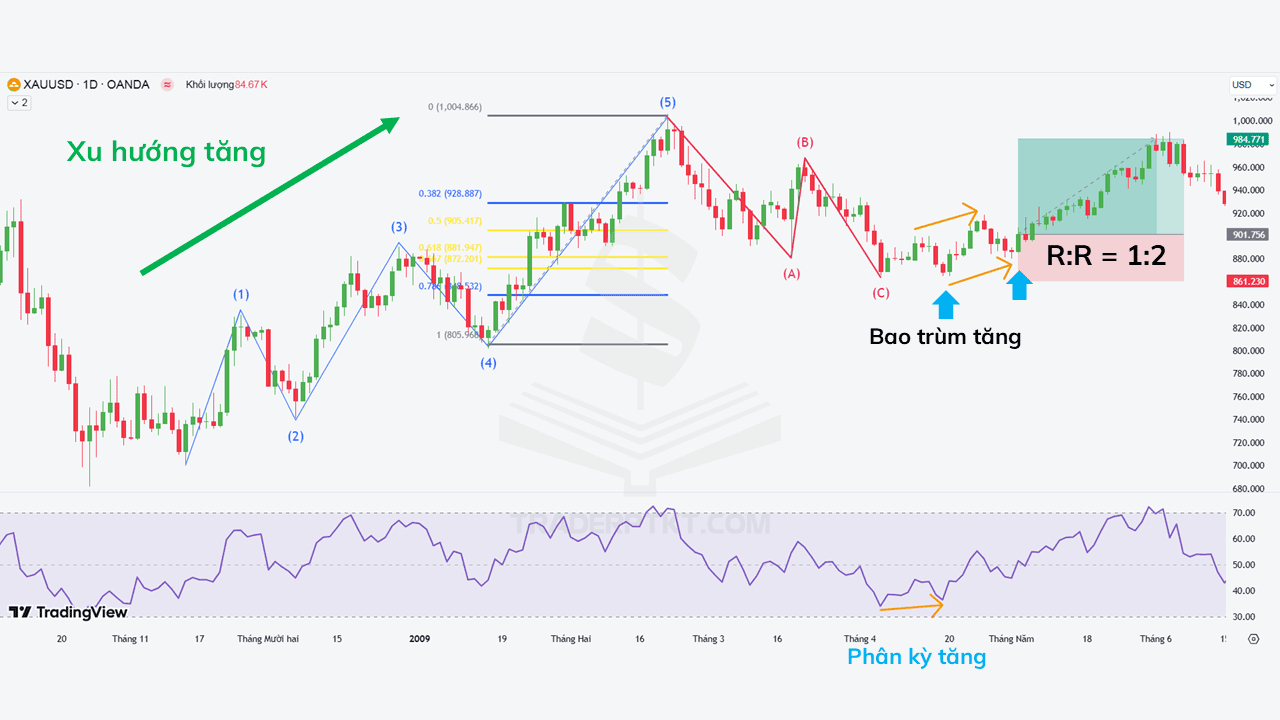Viewport: 1280px width, 720px height.
Task: Click the volume value 84.67 K
Action: pyautogui.click(x=251, y=85)
